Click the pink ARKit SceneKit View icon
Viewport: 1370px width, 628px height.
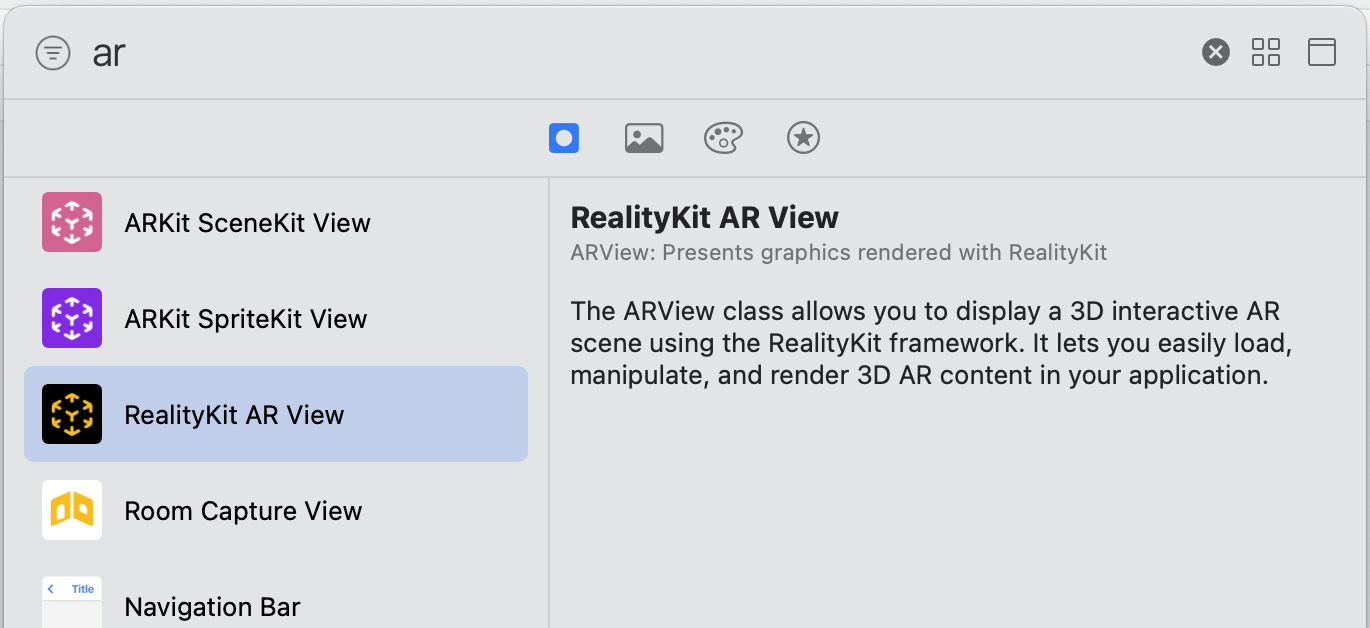(x=72, y=222)
